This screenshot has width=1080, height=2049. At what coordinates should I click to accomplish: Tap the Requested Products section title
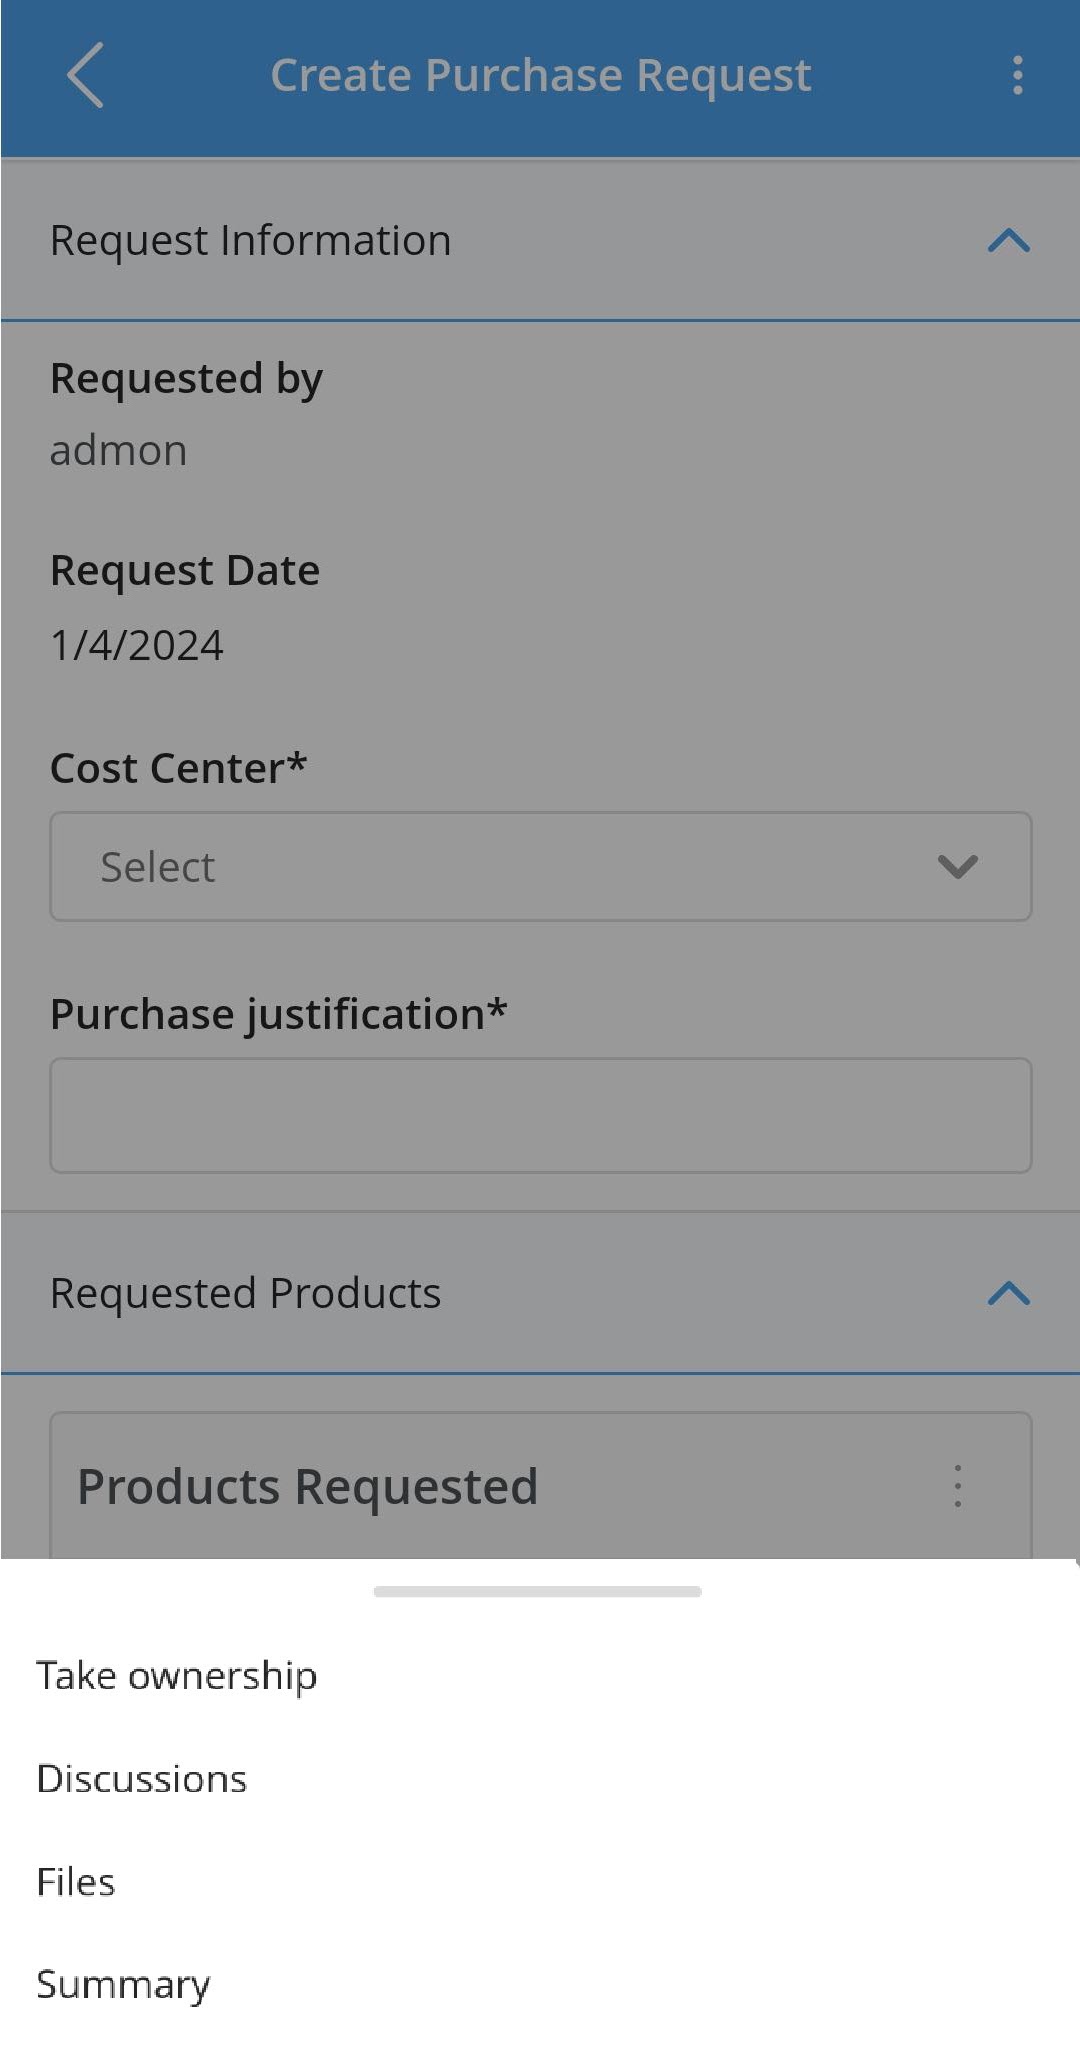[246, 1294]
